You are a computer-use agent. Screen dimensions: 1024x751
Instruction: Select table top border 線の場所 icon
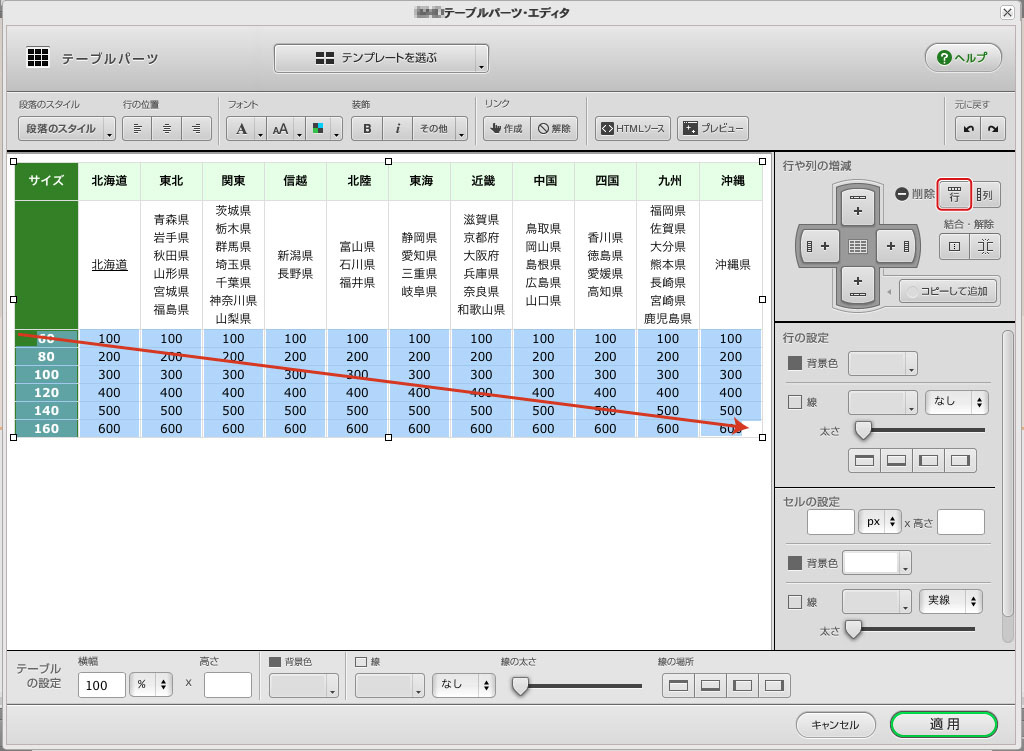pos(678,686)
